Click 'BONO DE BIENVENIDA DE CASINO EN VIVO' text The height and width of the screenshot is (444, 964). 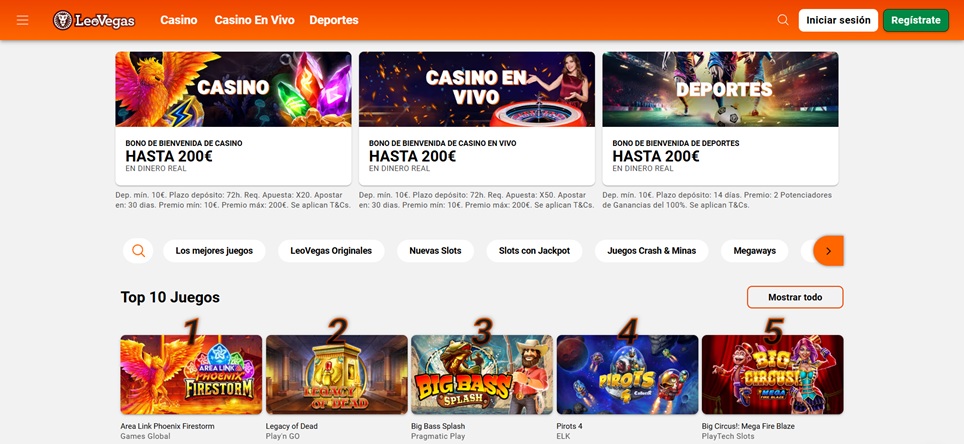click(x=443, y=143)
